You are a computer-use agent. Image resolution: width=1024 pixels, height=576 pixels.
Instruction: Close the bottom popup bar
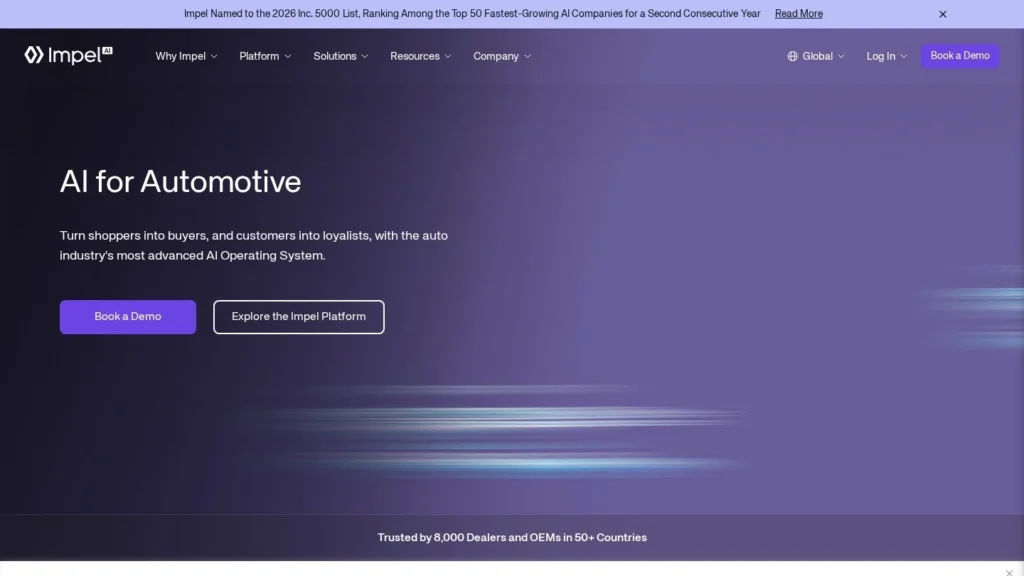click(x=1009, y=572)
